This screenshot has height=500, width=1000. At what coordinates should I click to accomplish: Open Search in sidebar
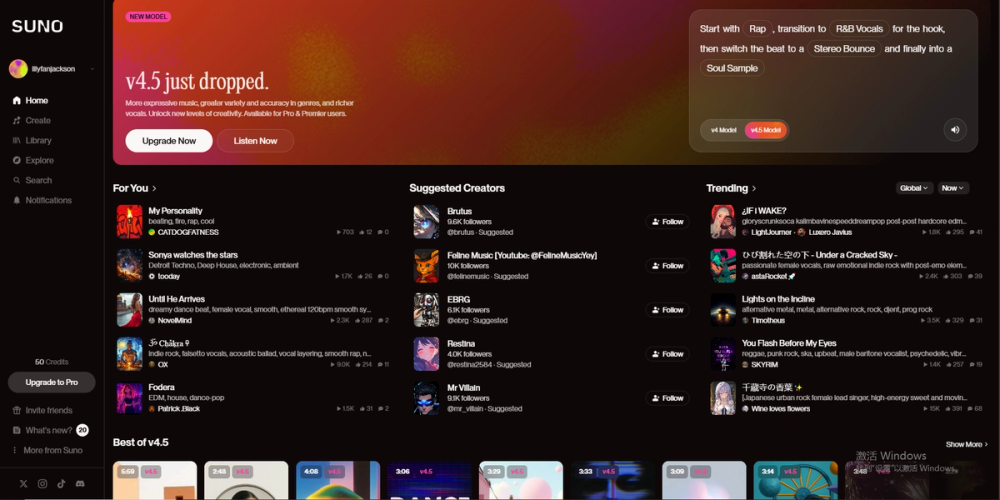(x=32, y=180)
